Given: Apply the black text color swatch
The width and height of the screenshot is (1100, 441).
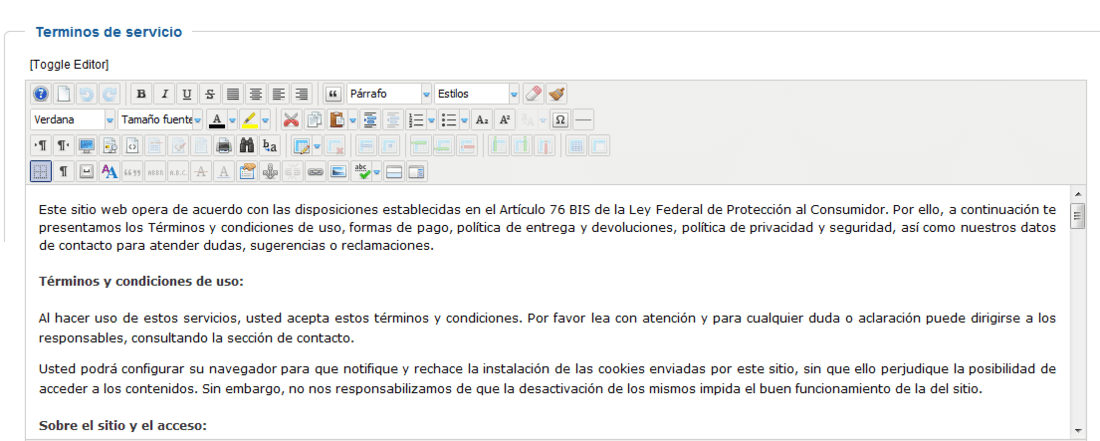Looking at the screenshot, I should tap(217, 120).
